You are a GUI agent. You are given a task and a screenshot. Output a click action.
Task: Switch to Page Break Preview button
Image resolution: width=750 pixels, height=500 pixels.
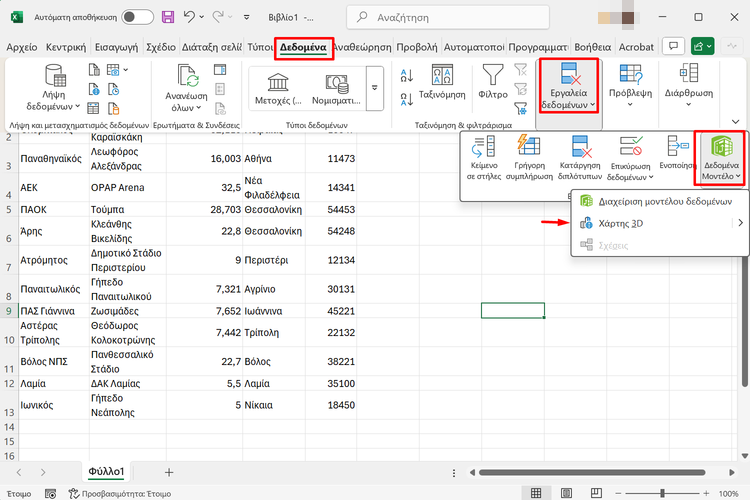pyautogui.click(x=596, y=493)
